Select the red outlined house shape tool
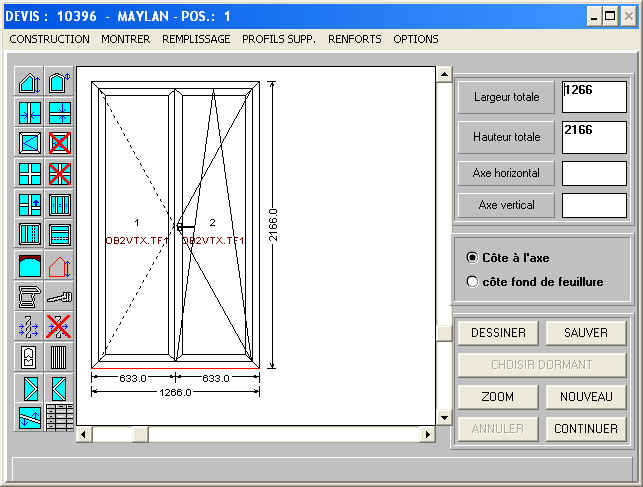643x487 pixels. click(x=59, y=265)
